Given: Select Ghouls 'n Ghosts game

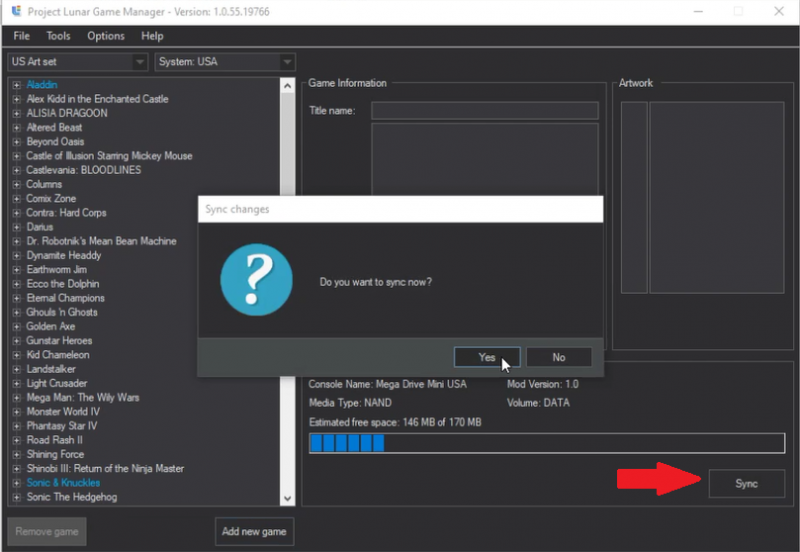Looking at the screenshot, I should pos(62,312).
